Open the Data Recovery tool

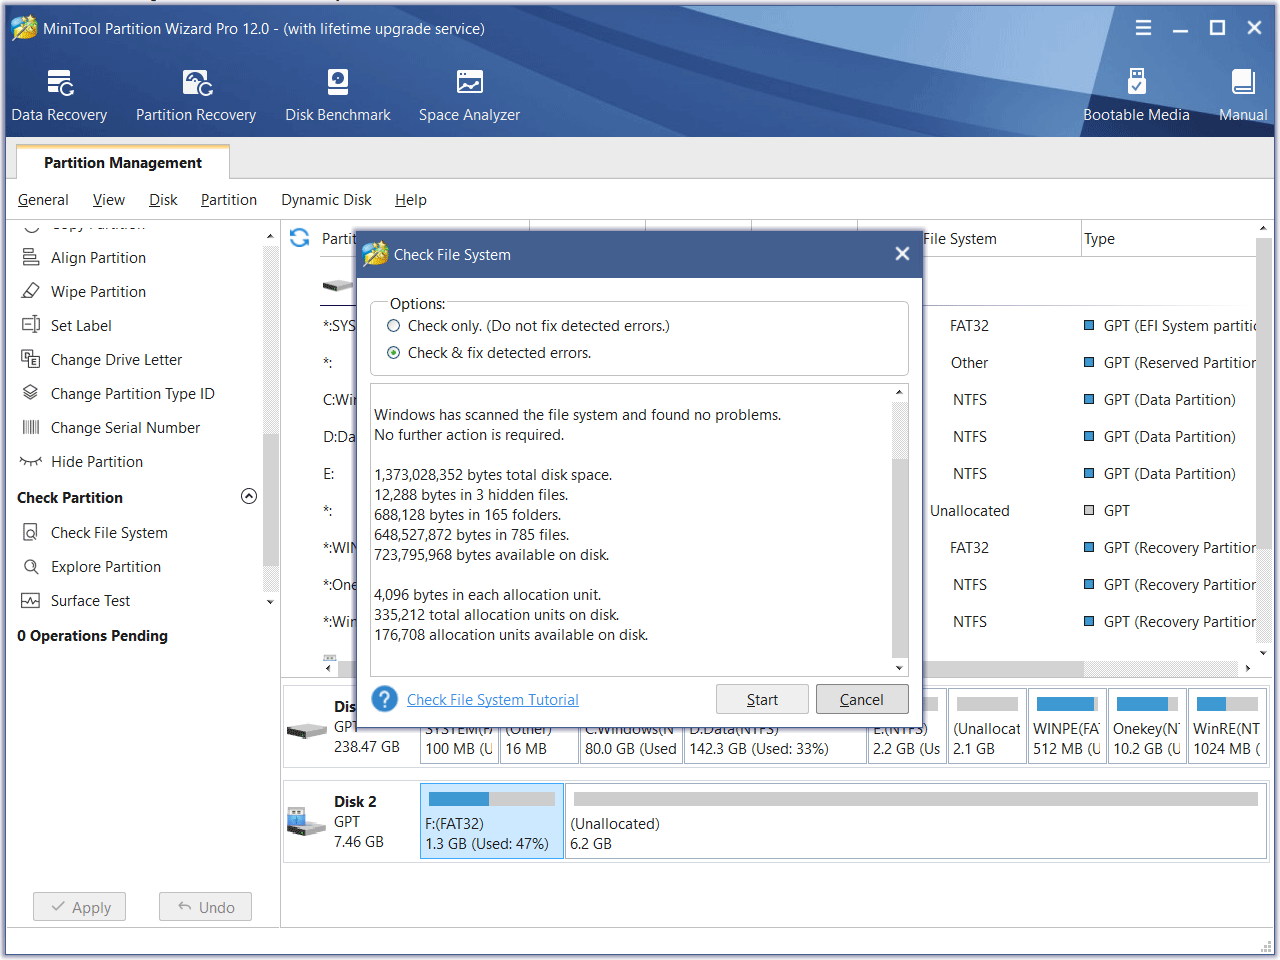tap(58, 95)
